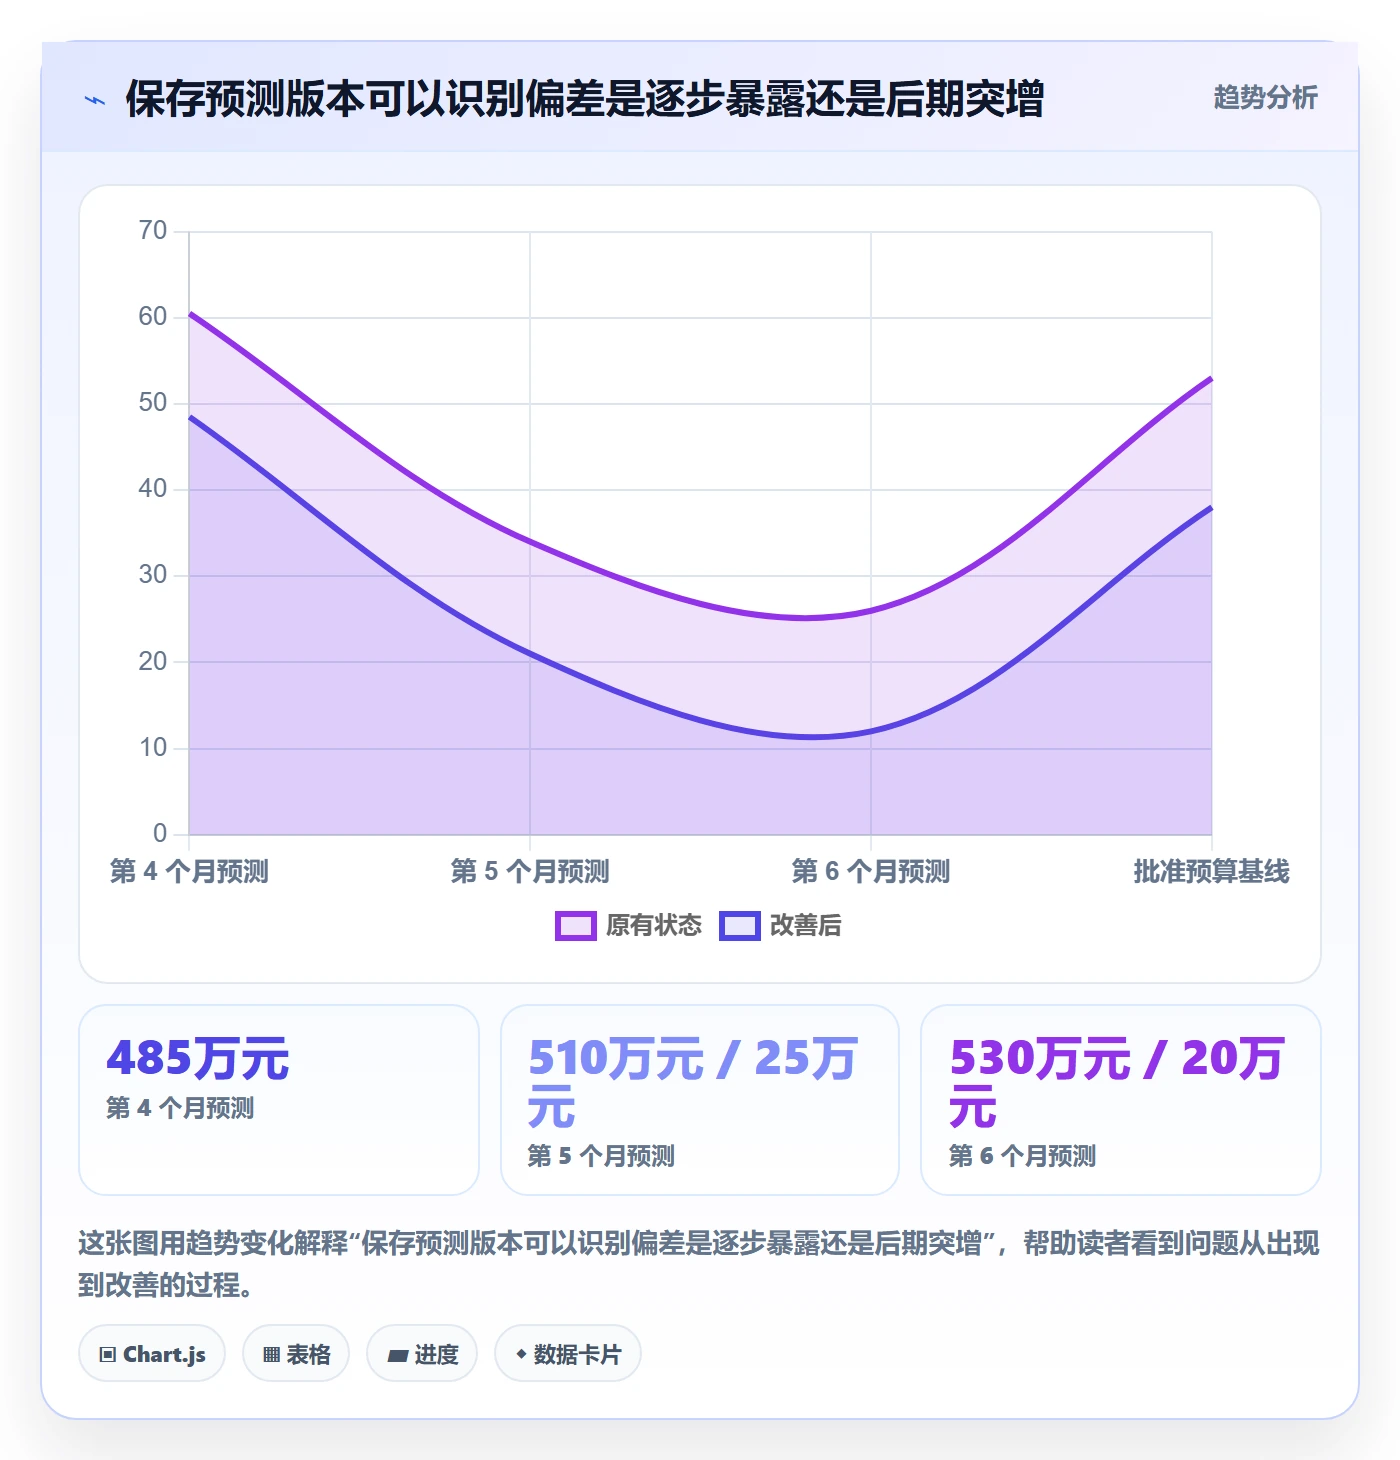Toggle the 改善后 legend swatch

tap(740, 926)
